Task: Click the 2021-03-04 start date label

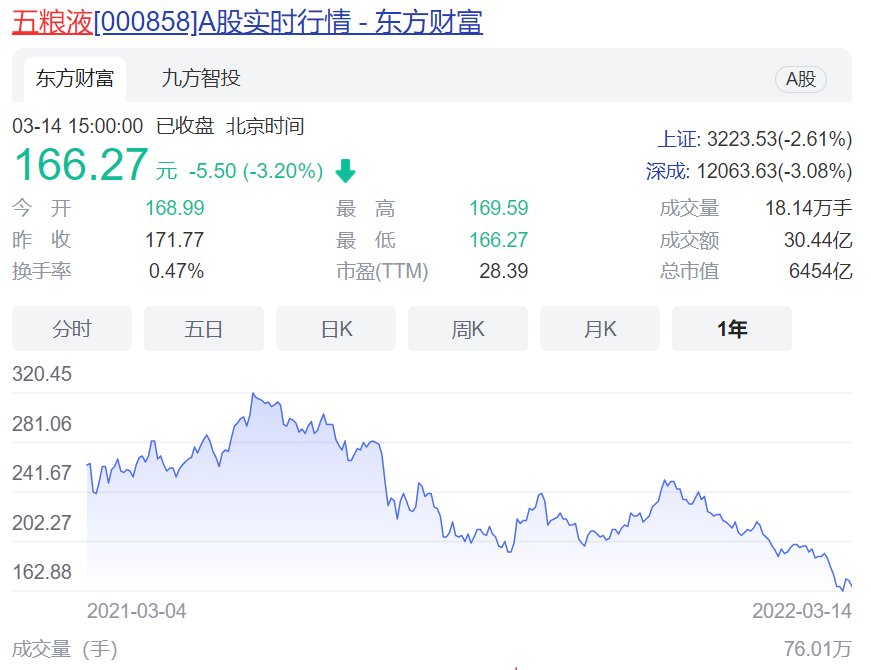Action: click(137, 611)
